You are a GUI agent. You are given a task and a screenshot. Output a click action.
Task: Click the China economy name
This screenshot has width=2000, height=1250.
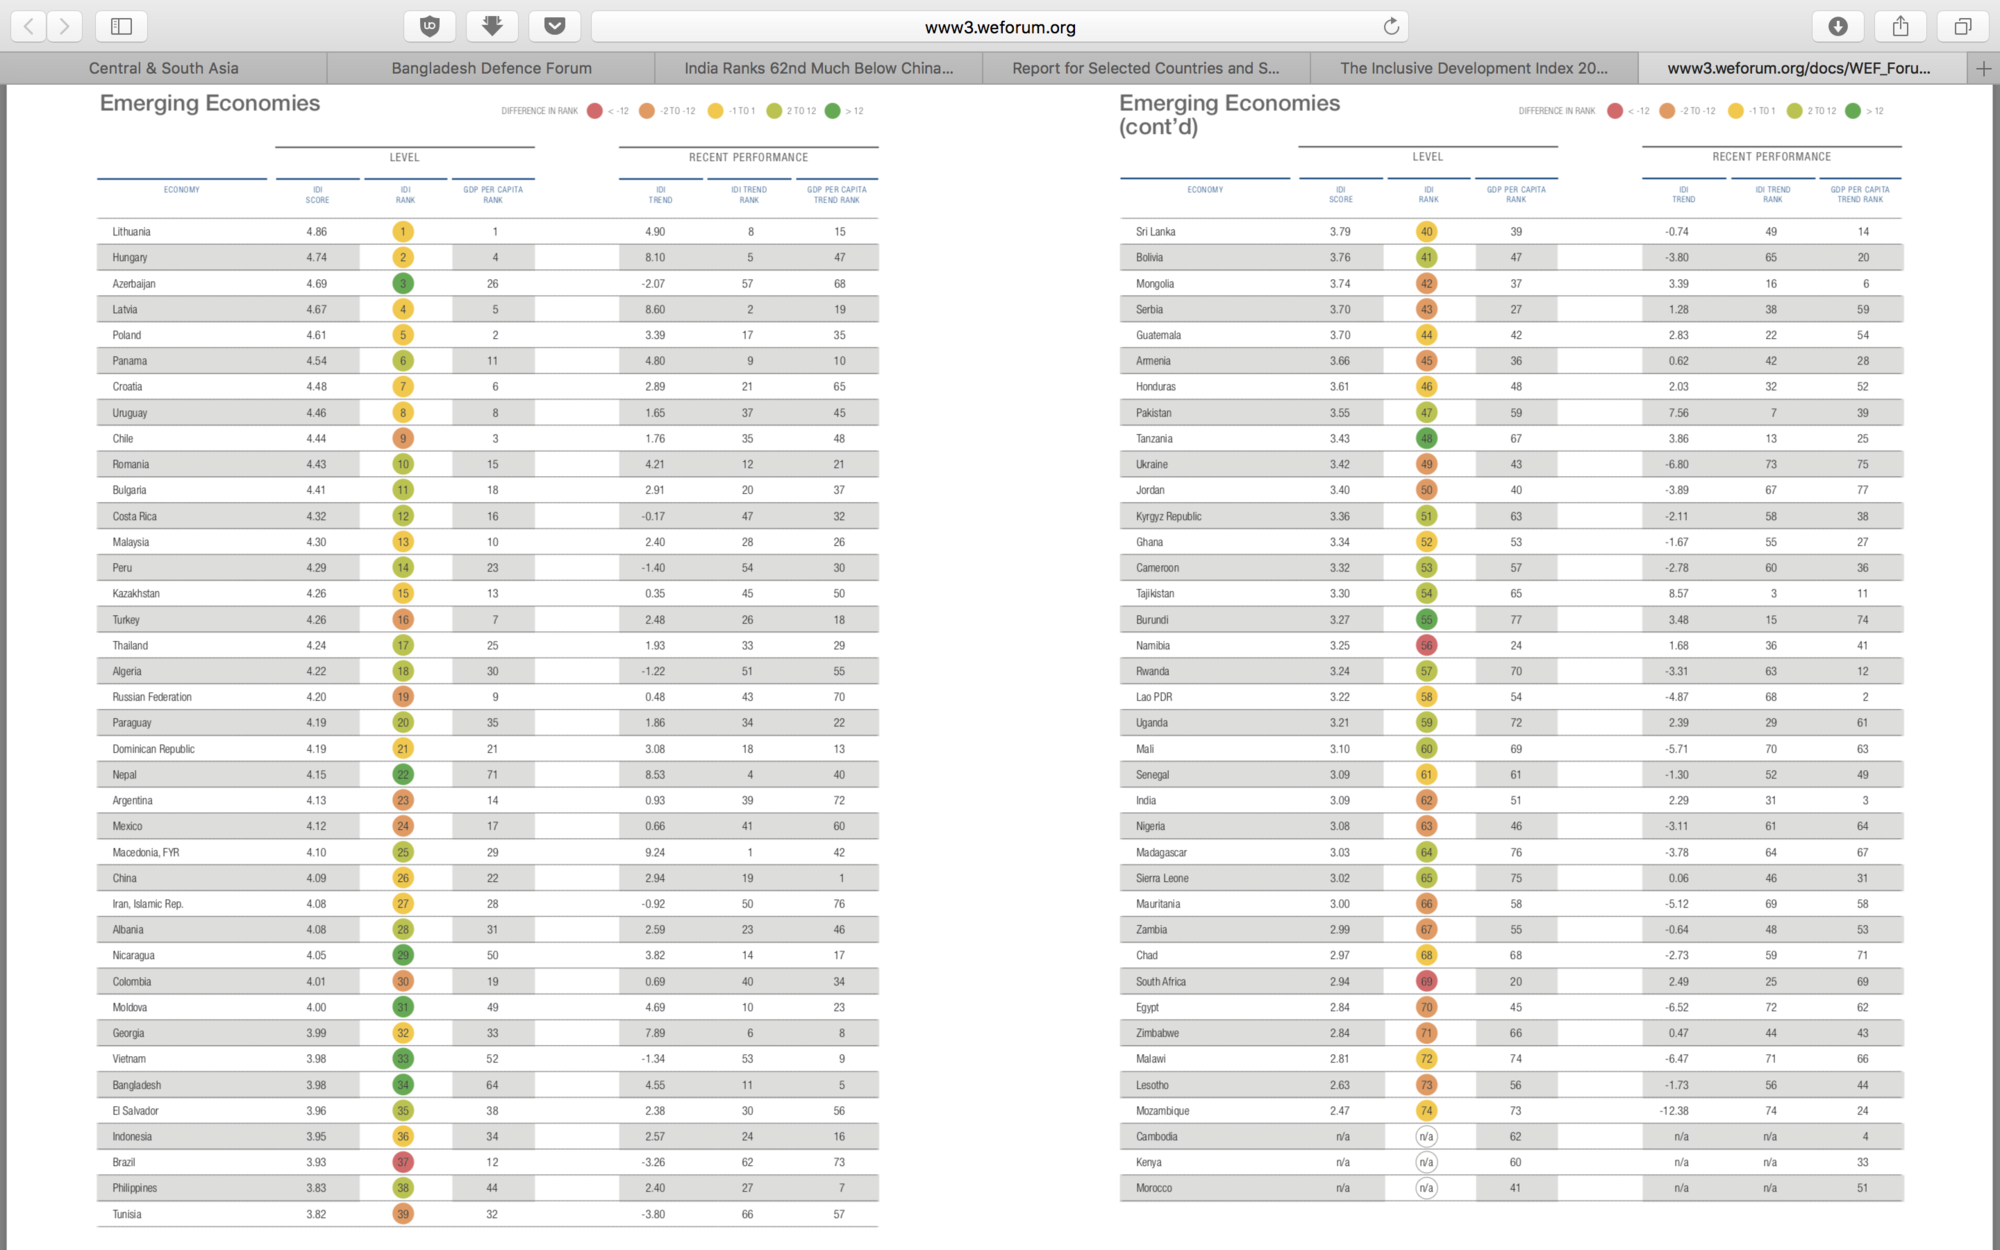tap(124, 878)
